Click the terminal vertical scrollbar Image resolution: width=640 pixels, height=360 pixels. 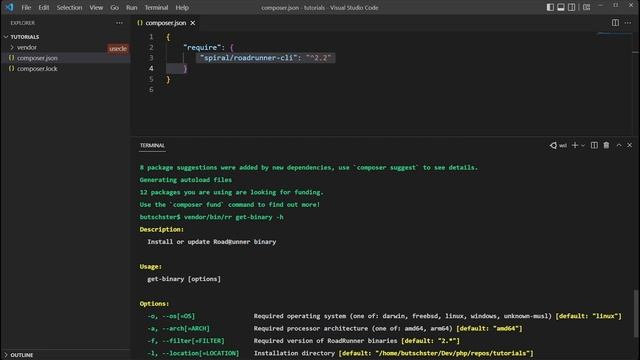pos(636,313)
